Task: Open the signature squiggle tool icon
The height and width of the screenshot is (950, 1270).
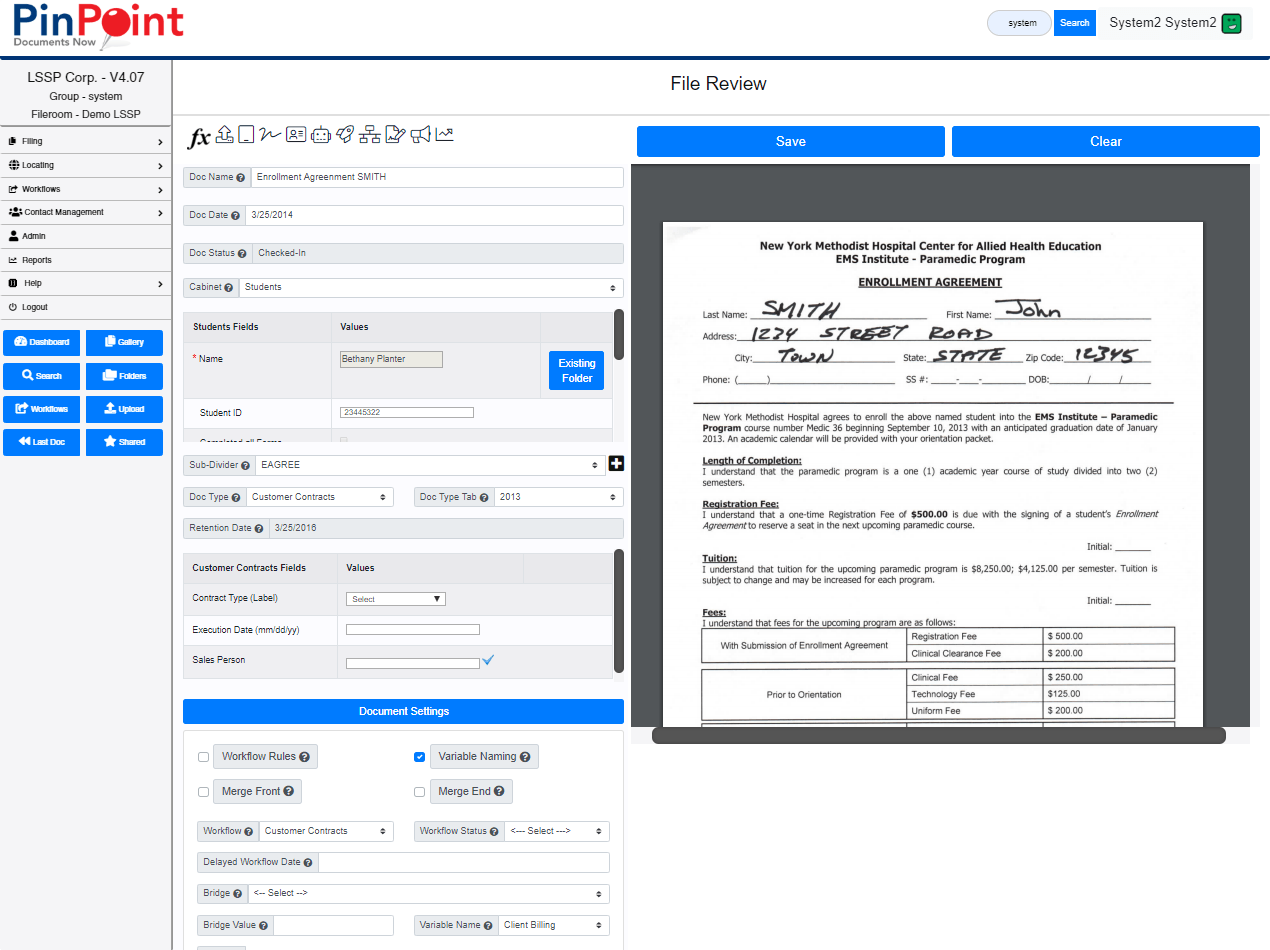Action: click(x=270, y=135)
